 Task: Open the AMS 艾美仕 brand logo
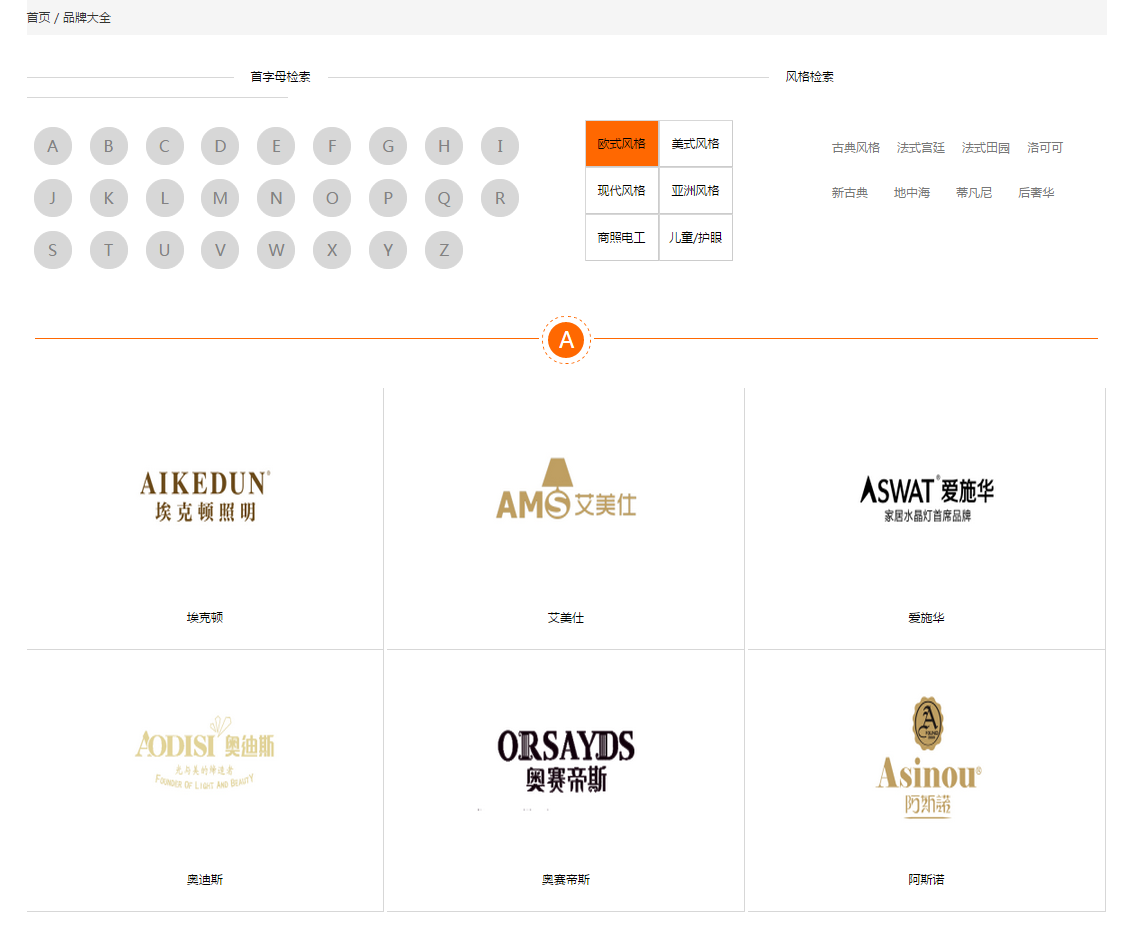click(566, 488)
